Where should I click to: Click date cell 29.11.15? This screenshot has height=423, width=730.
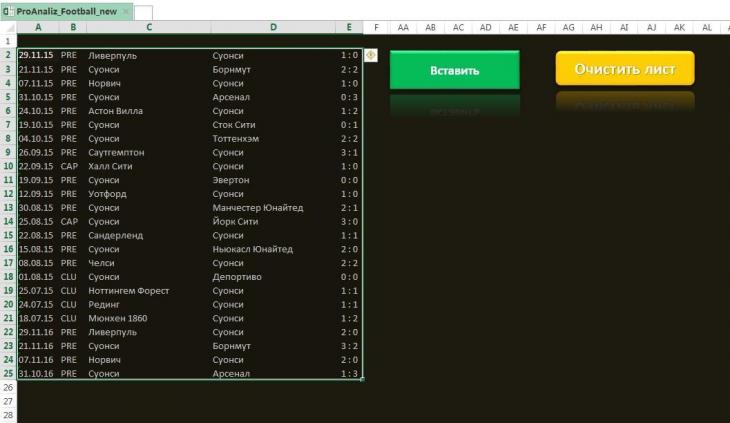click(38, 55)
